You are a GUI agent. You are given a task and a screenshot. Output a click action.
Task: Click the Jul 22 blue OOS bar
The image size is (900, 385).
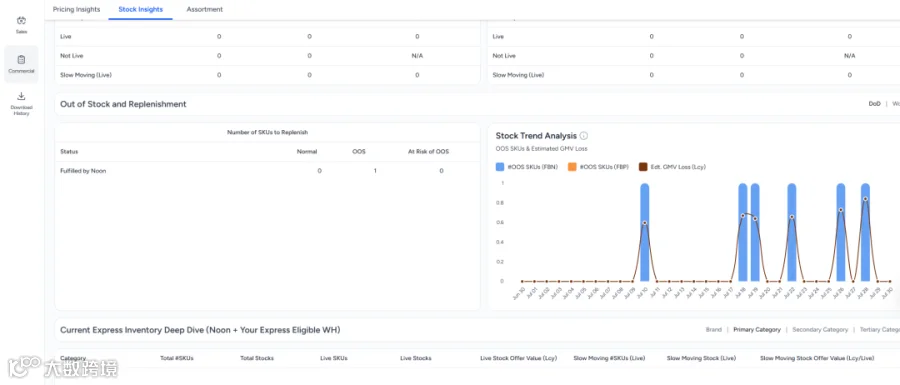coord(792,232)
